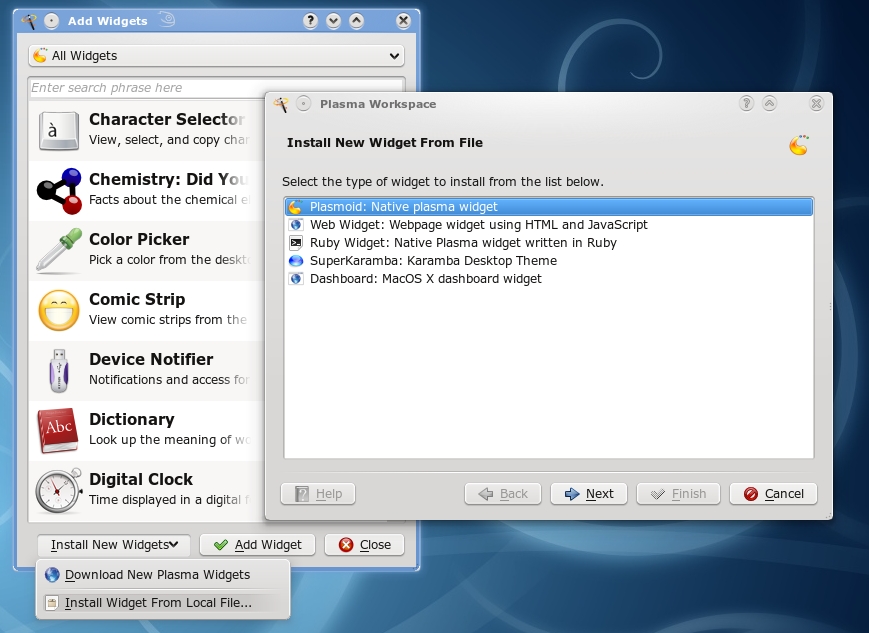Select Plasmoid: Native plasma widget entry
The height and width of the screenshot is (633, 869).
click(x=404, y=207)
